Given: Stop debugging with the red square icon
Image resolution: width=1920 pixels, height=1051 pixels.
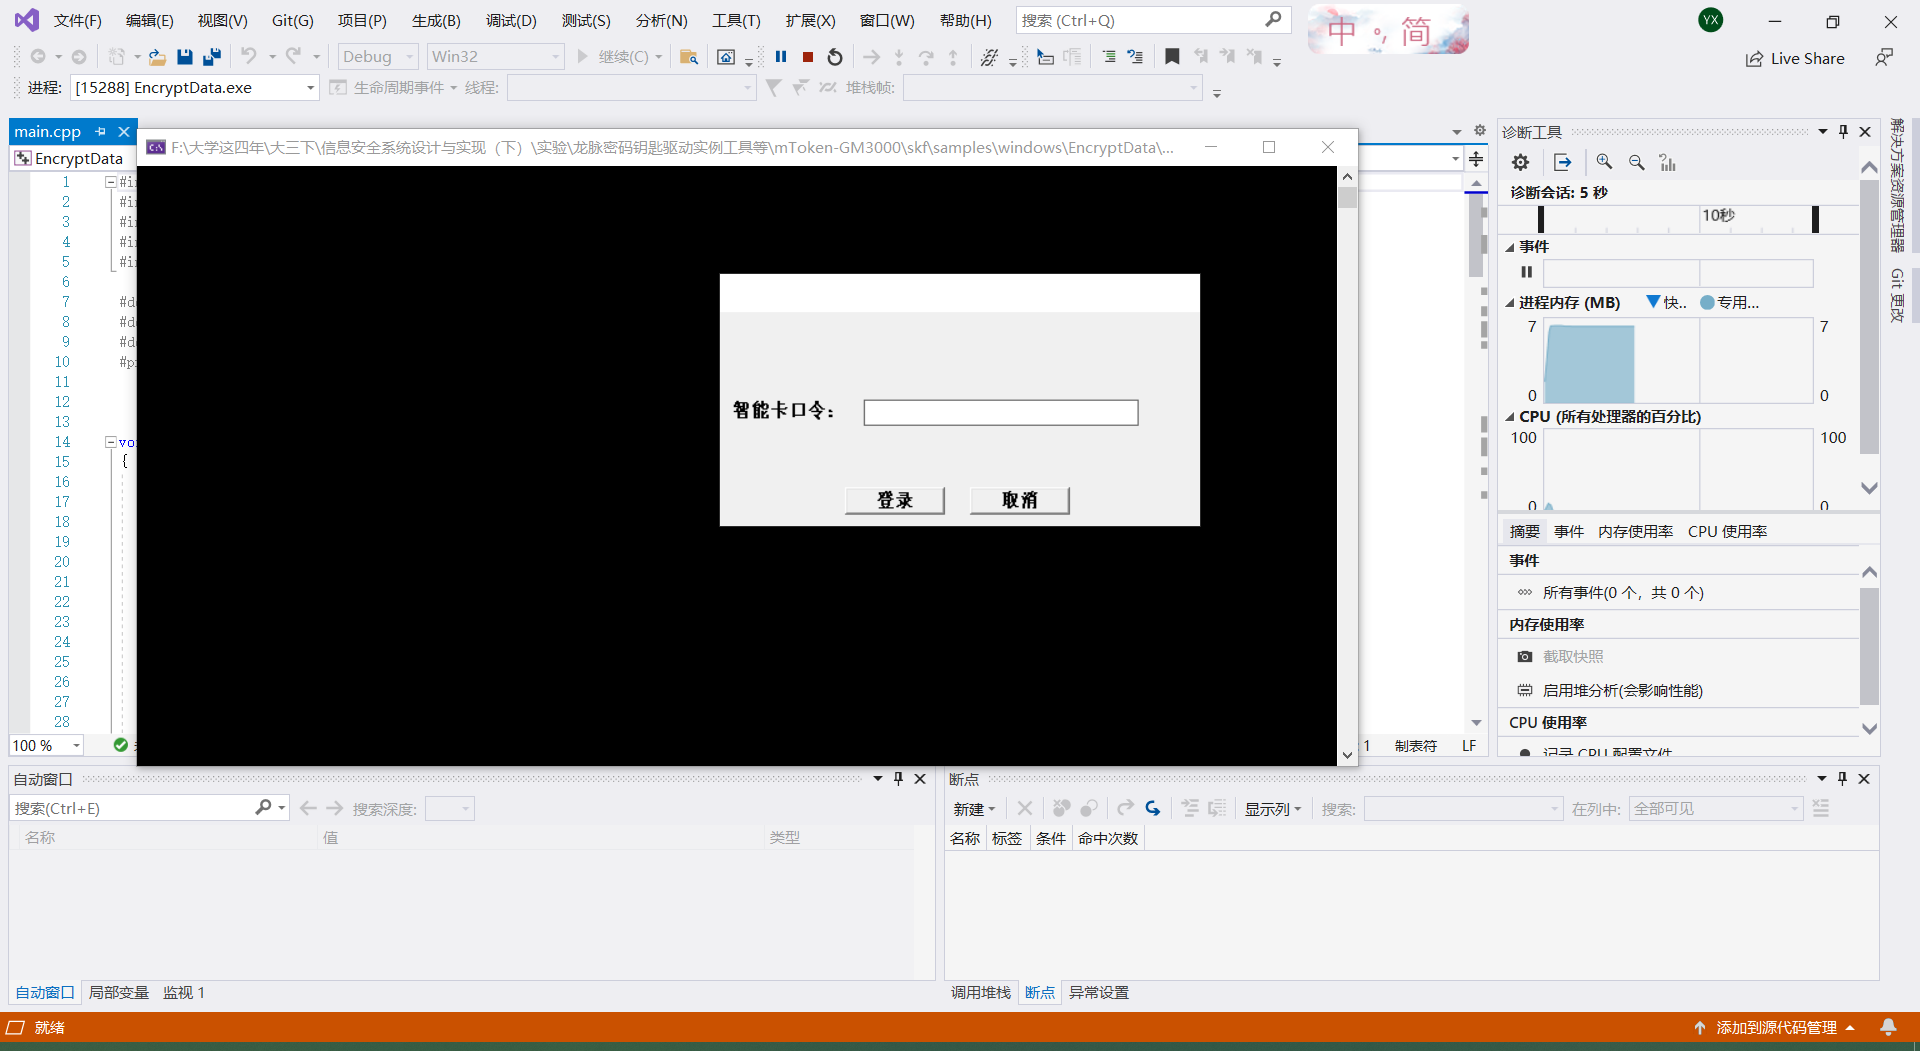Looking at the screenshot, I should point(808,57).
